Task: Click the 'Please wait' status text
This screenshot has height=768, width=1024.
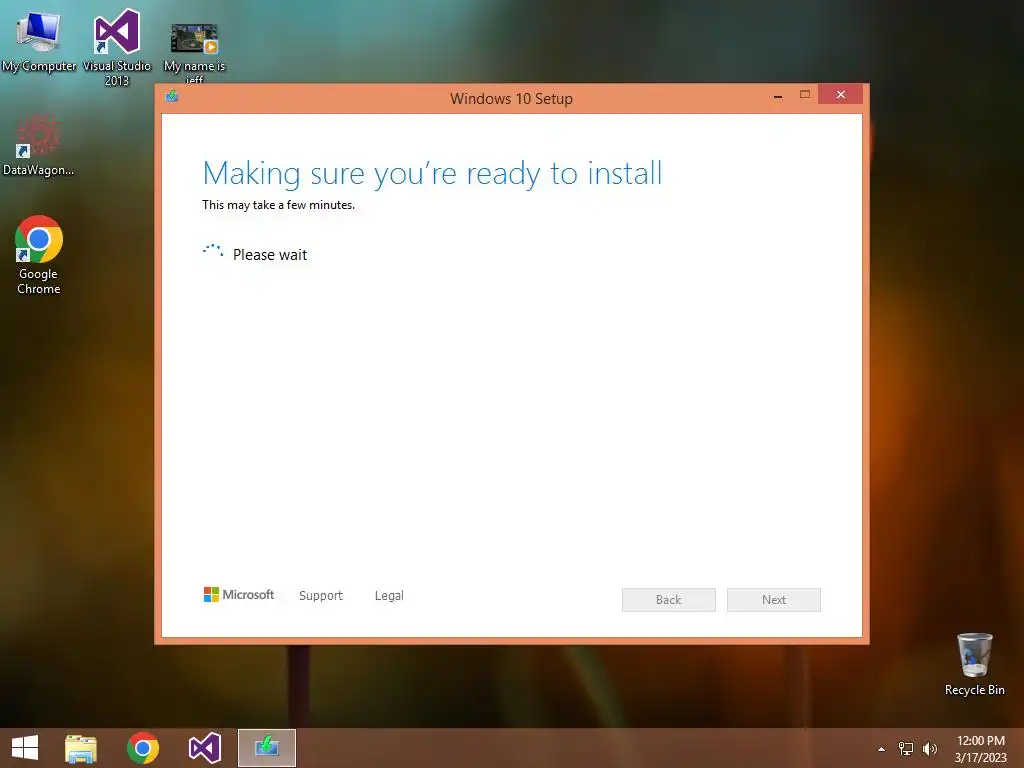Action: point(270,255)
